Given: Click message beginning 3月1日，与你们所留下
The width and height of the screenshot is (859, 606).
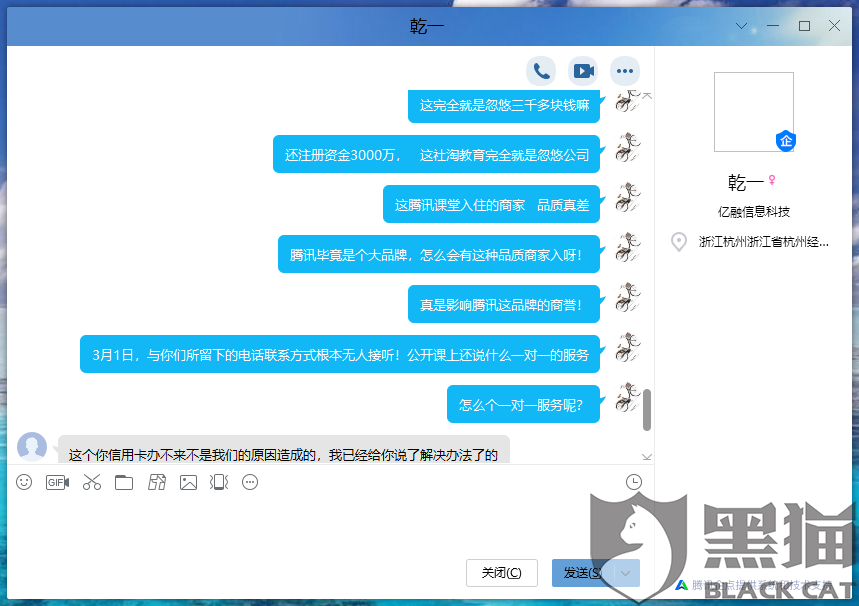Looking at the screenshot, I should pyautogui.click(x=340, y=355).
